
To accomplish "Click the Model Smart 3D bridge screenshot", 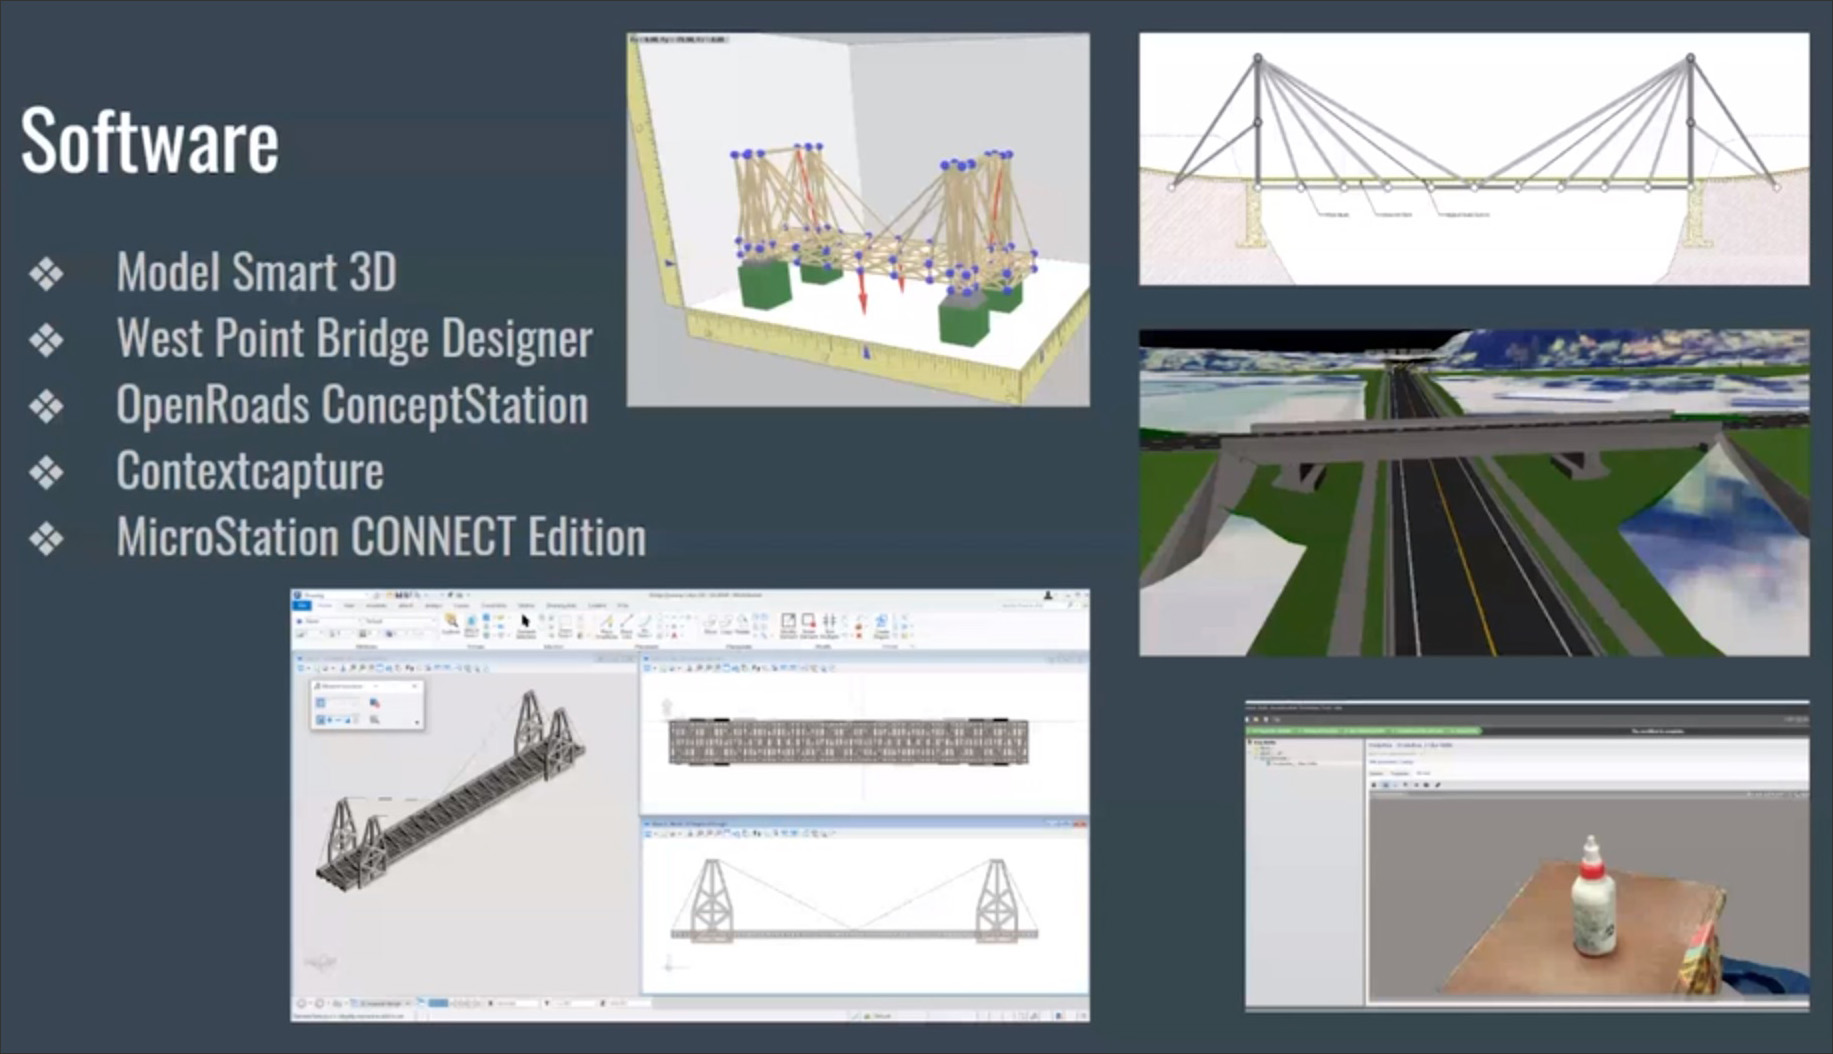I will (x=858, y=220).
